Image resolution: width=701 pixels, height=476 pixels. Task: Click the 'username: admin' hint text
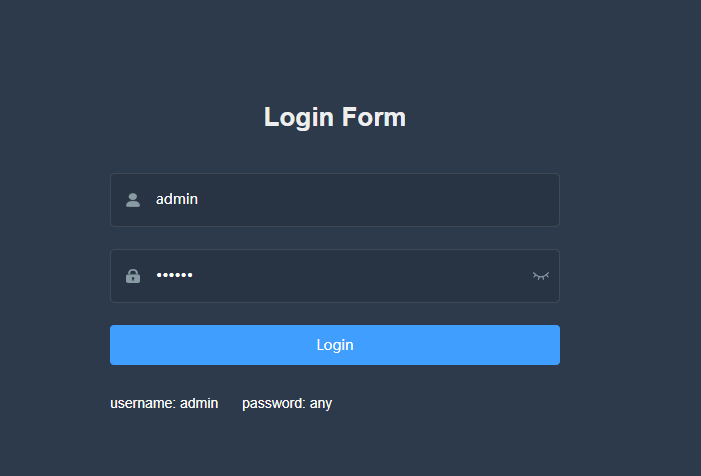(x=164, y=403)
